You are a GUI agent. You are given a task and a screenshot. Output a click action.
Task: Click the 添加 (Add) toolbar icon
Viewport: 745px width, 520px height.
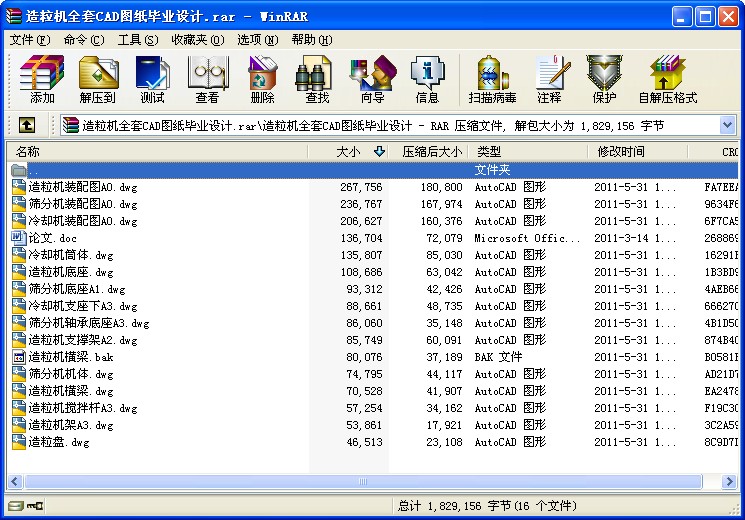click(42, 79)
